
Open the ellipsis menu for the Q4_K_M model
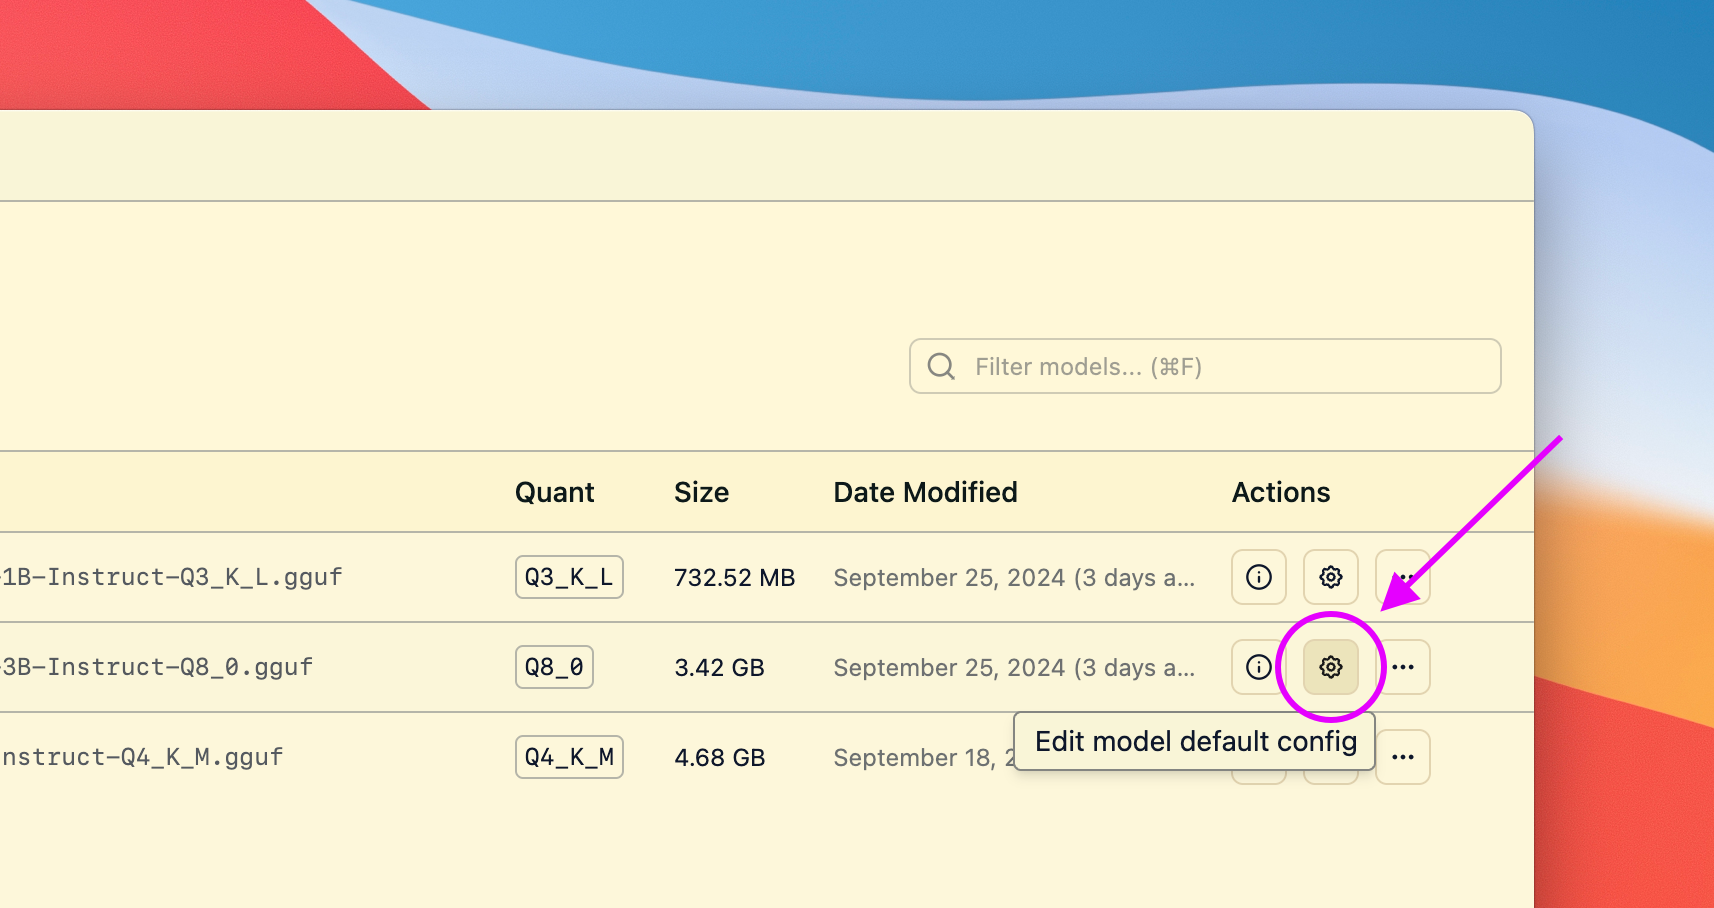coord(1404,757)
